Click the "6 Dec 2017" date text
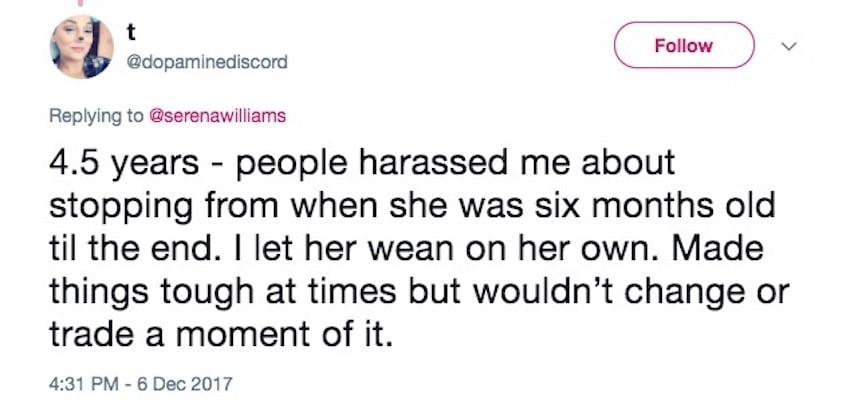The height and width of the screenshot is (400, 850). (x=184, y=384)
